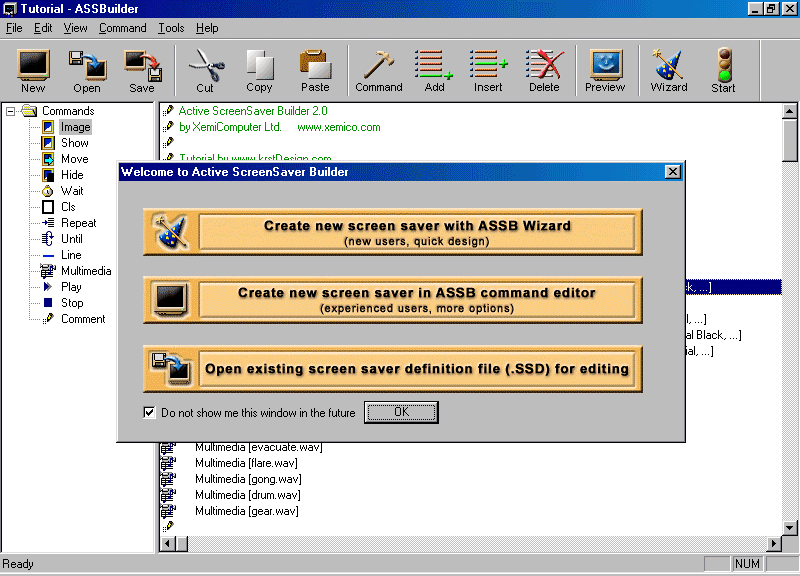The height and width of the screenshot is (576, 800).
Task: Open the Tools menu
Action: pyautogui.click(x=171, y=28)
